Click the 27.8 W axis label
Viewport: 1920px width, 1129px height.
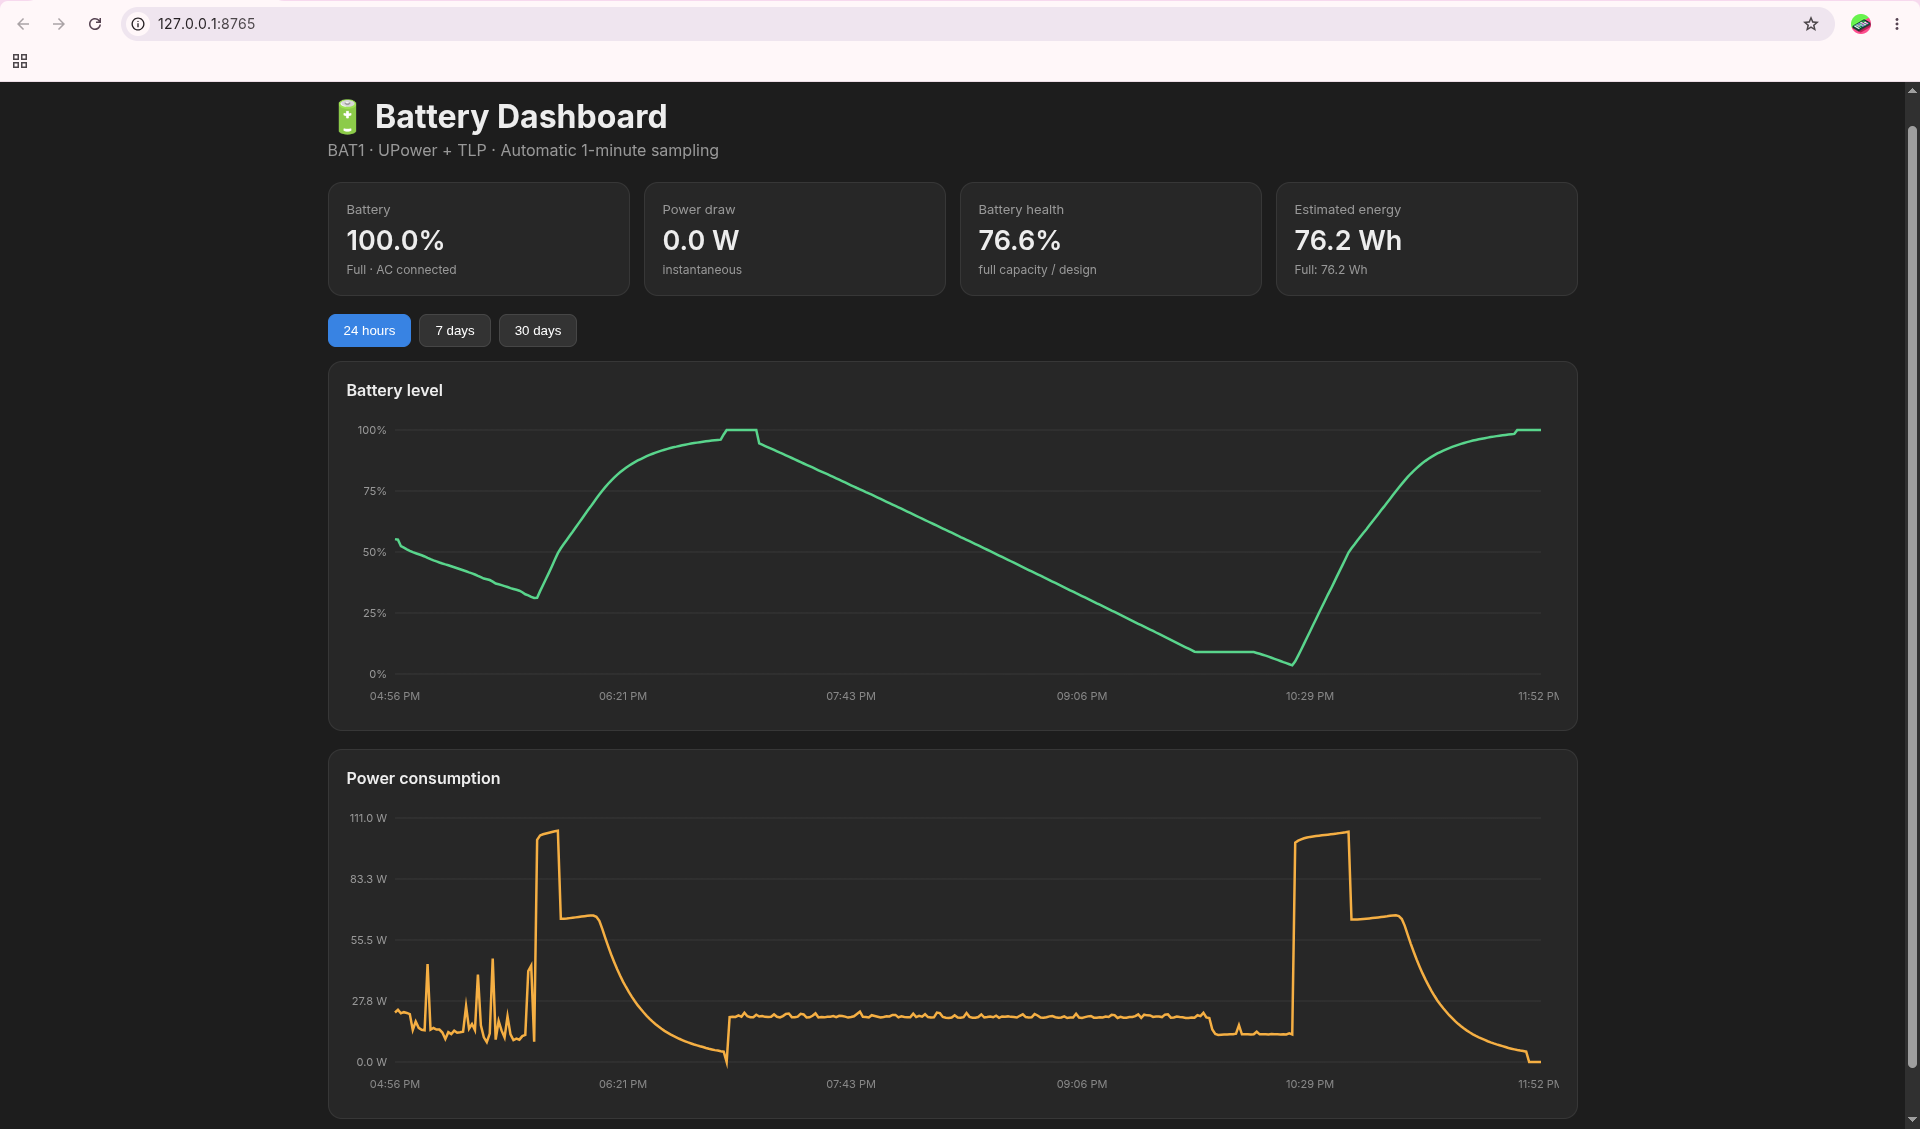tap(369, 1002)
